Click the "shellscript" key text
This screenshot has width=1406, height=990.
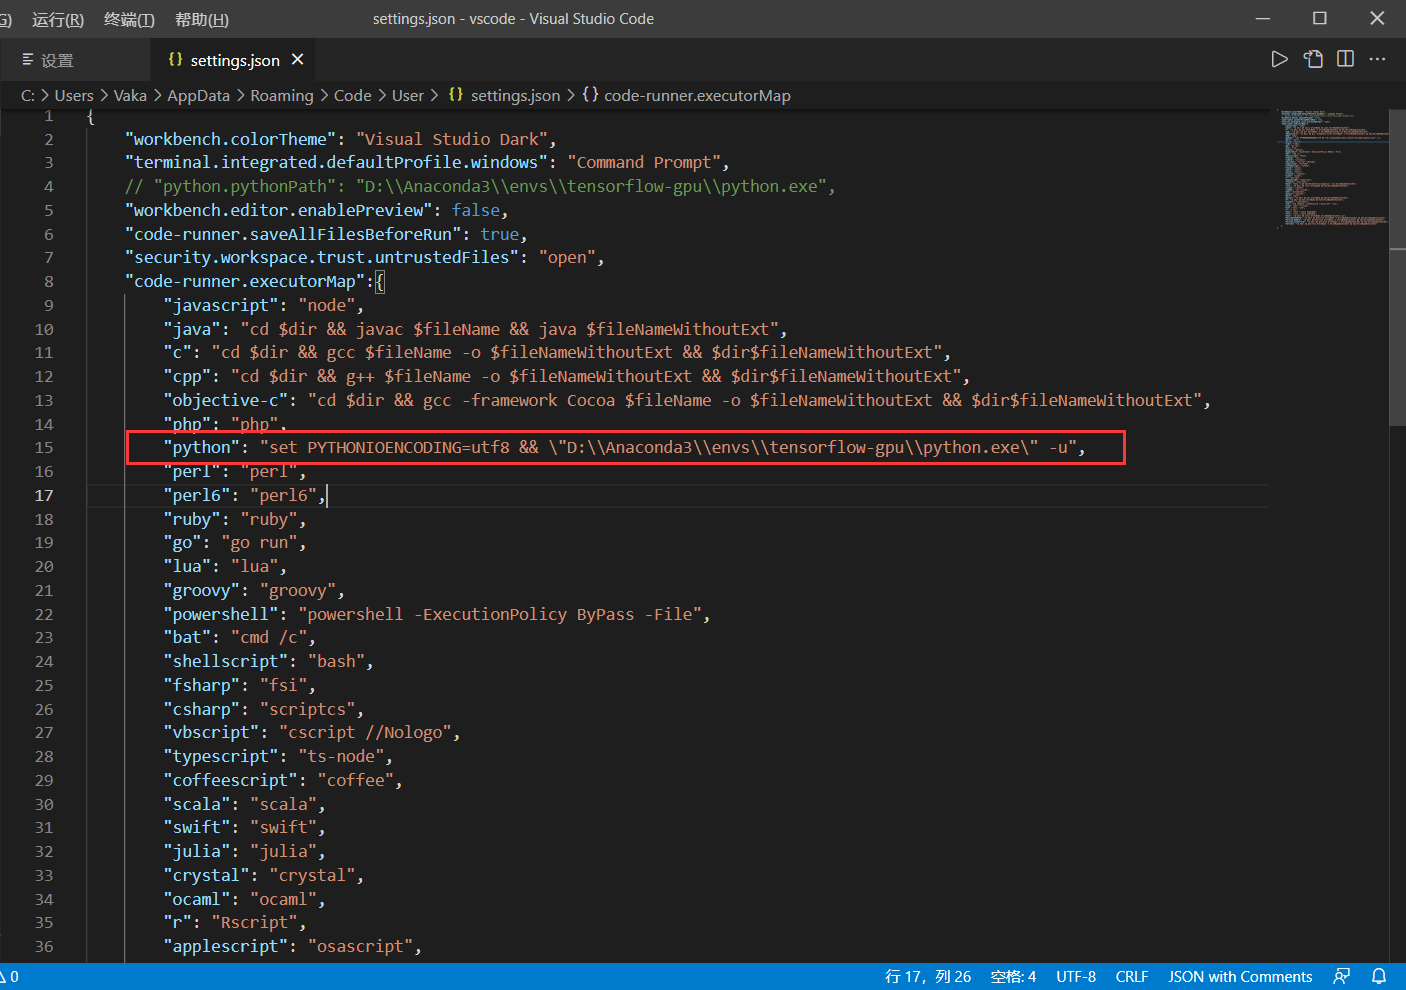click(x=226, y=662)
